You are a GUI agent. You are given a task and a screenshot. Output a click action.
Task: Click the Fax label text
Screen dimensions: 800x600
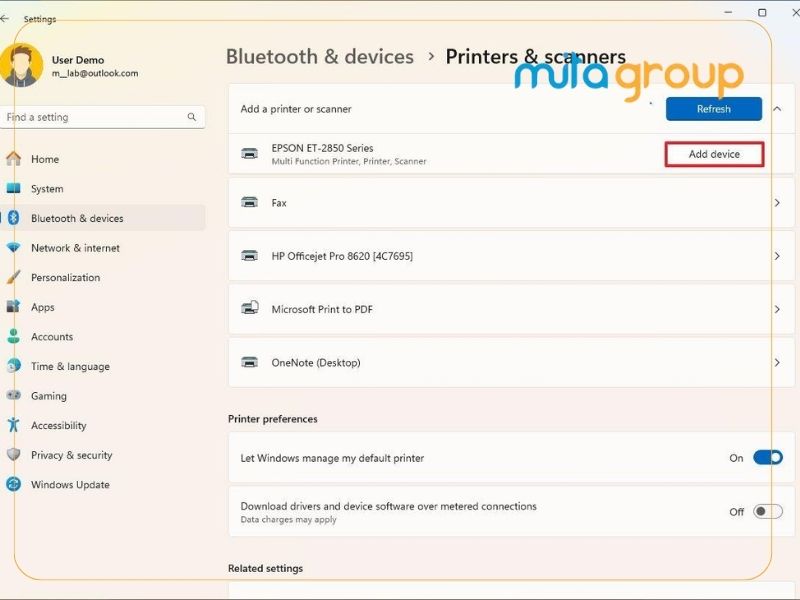pyautogui.click(x=279, y=203)
